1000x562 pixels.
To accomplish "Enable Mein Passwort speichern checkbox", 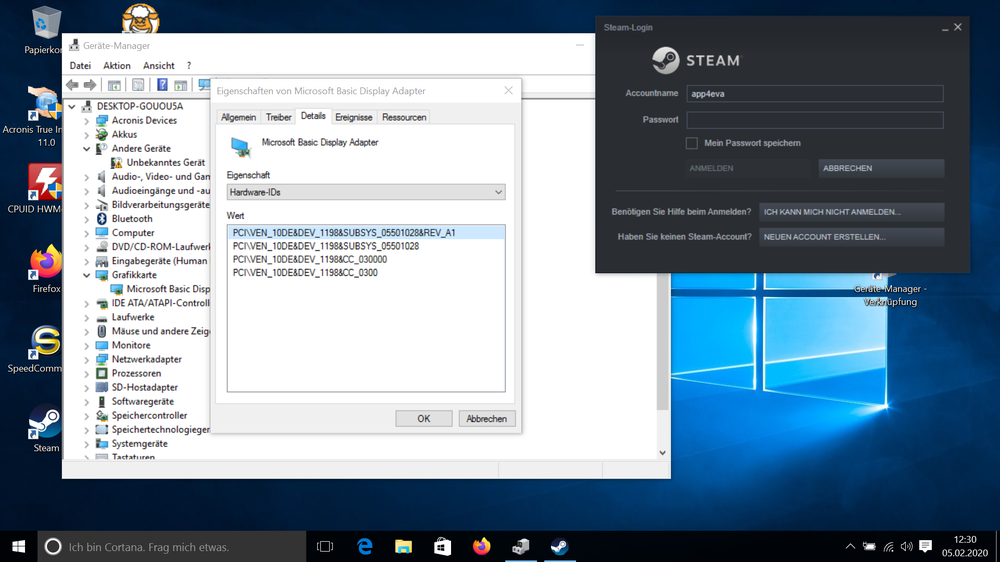I will pos(691,143).
